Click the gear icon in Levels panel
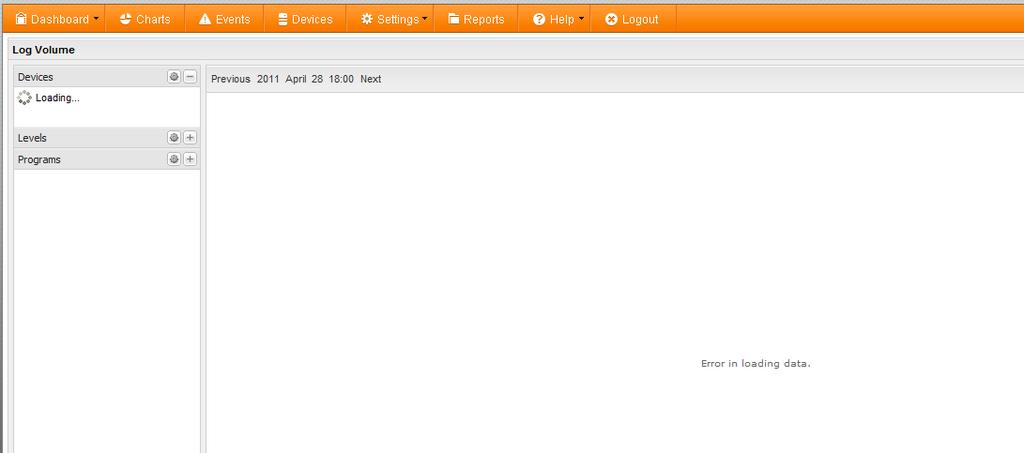Image resolution: width=1024 pixels, height=453 pixels. (x=174, y=138)
